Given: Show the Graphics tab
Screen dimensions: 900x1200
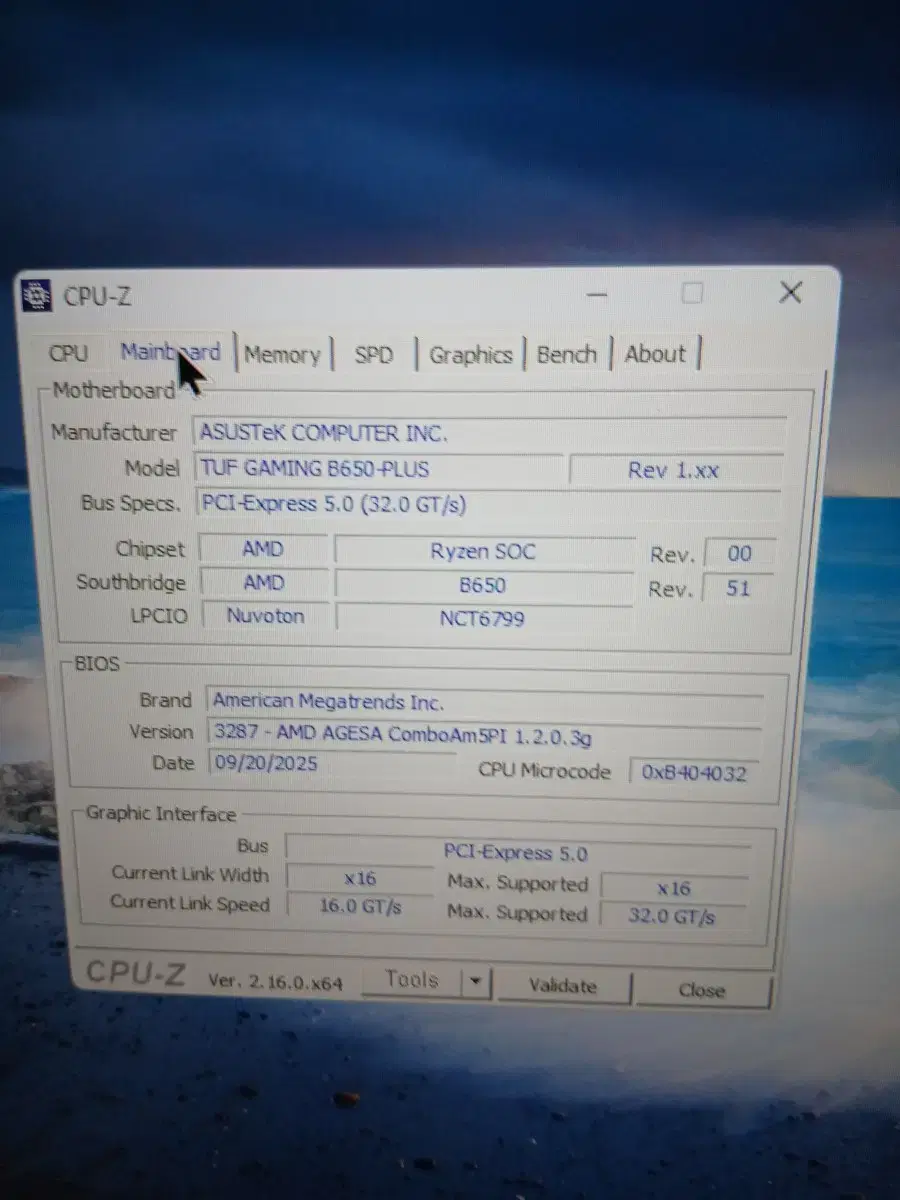Looking at the screenshot, I should (470, 354).
